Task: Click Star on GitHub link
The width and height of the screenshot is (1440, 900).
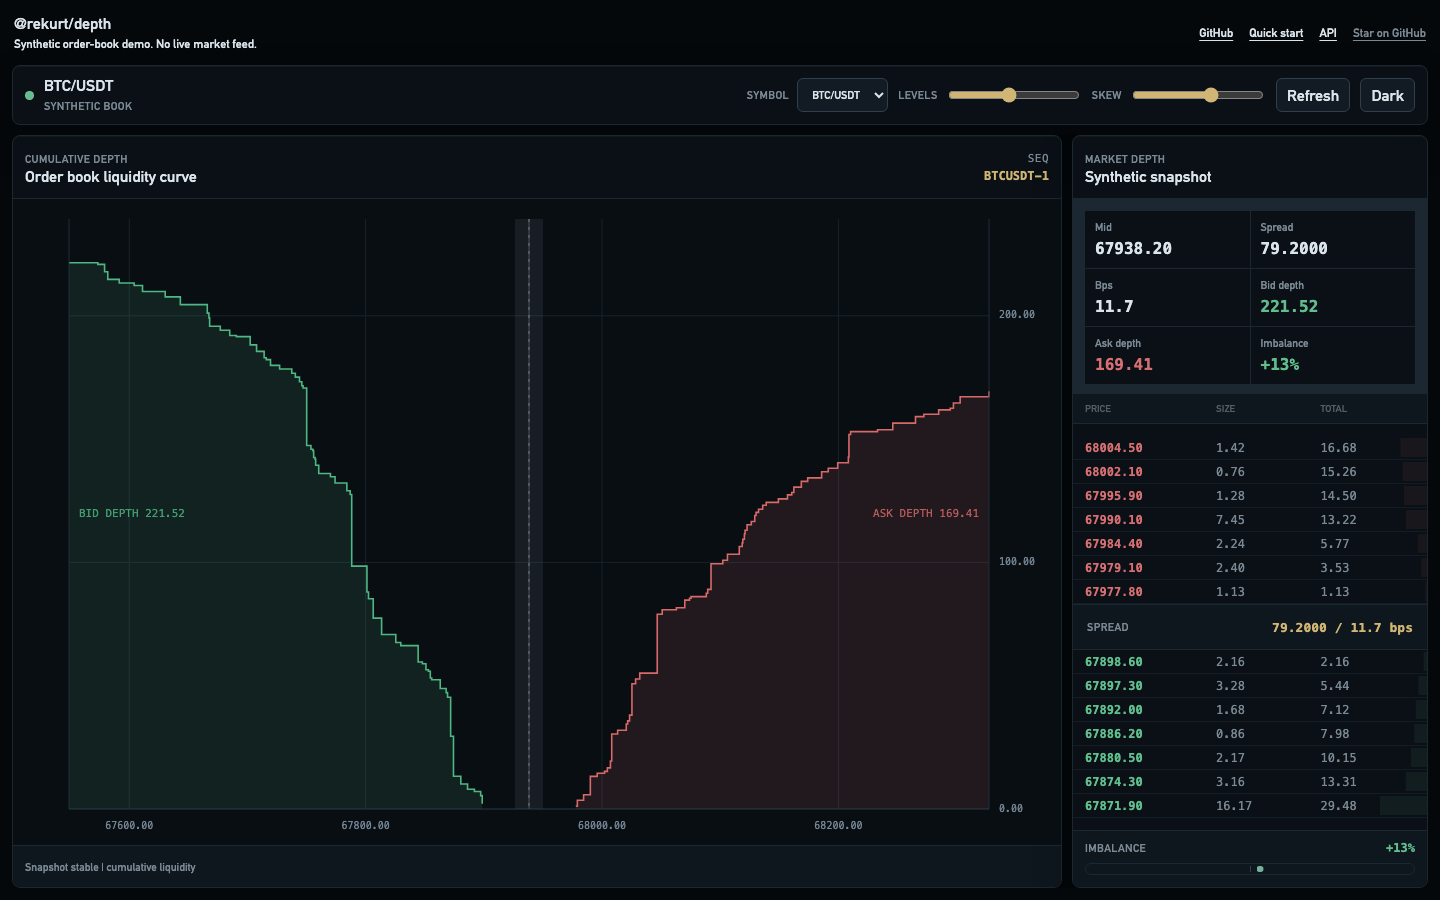Action: click(1389, 33)
